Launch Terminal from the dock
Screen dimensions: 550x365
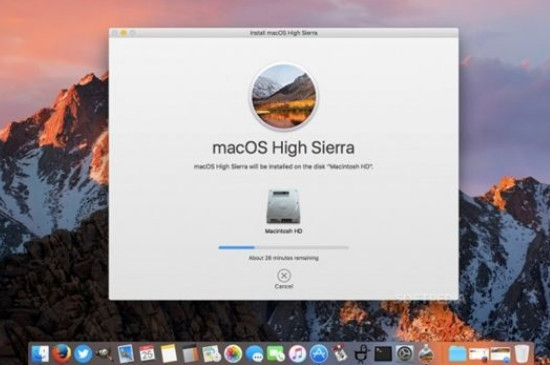coord(383,354)
